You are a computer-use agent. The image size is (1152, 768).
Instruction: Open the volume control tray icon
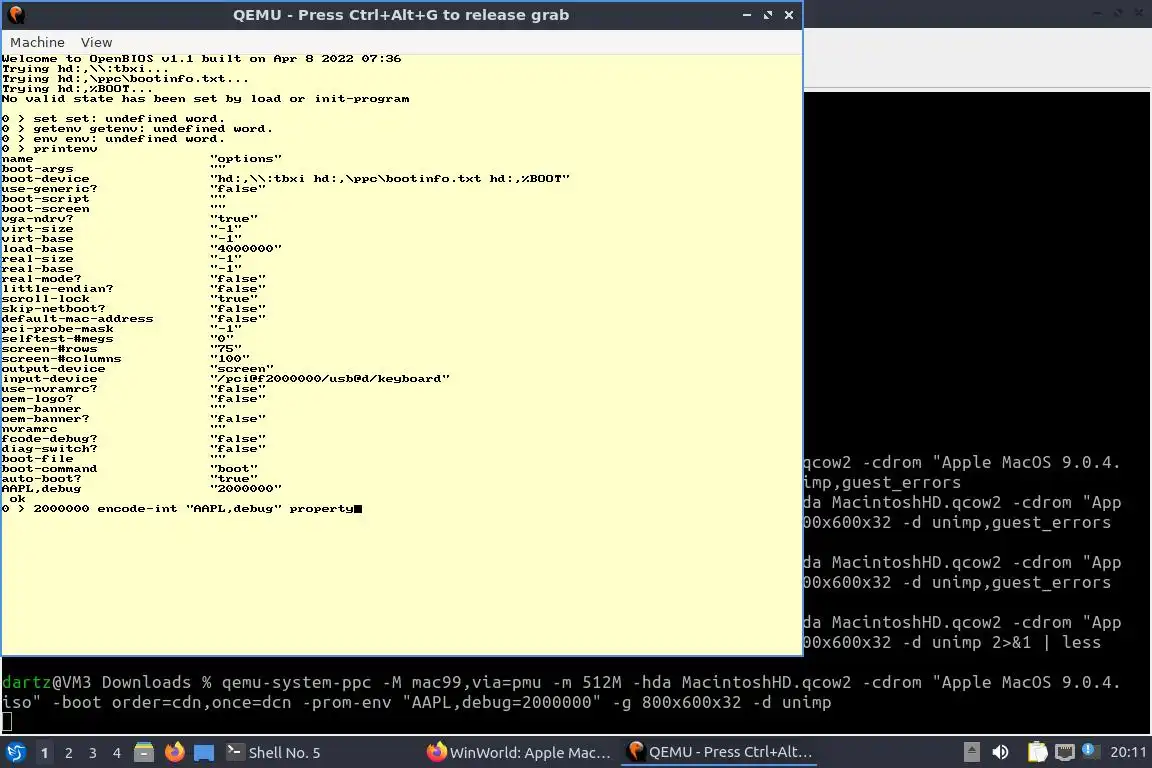point(1000,752)
